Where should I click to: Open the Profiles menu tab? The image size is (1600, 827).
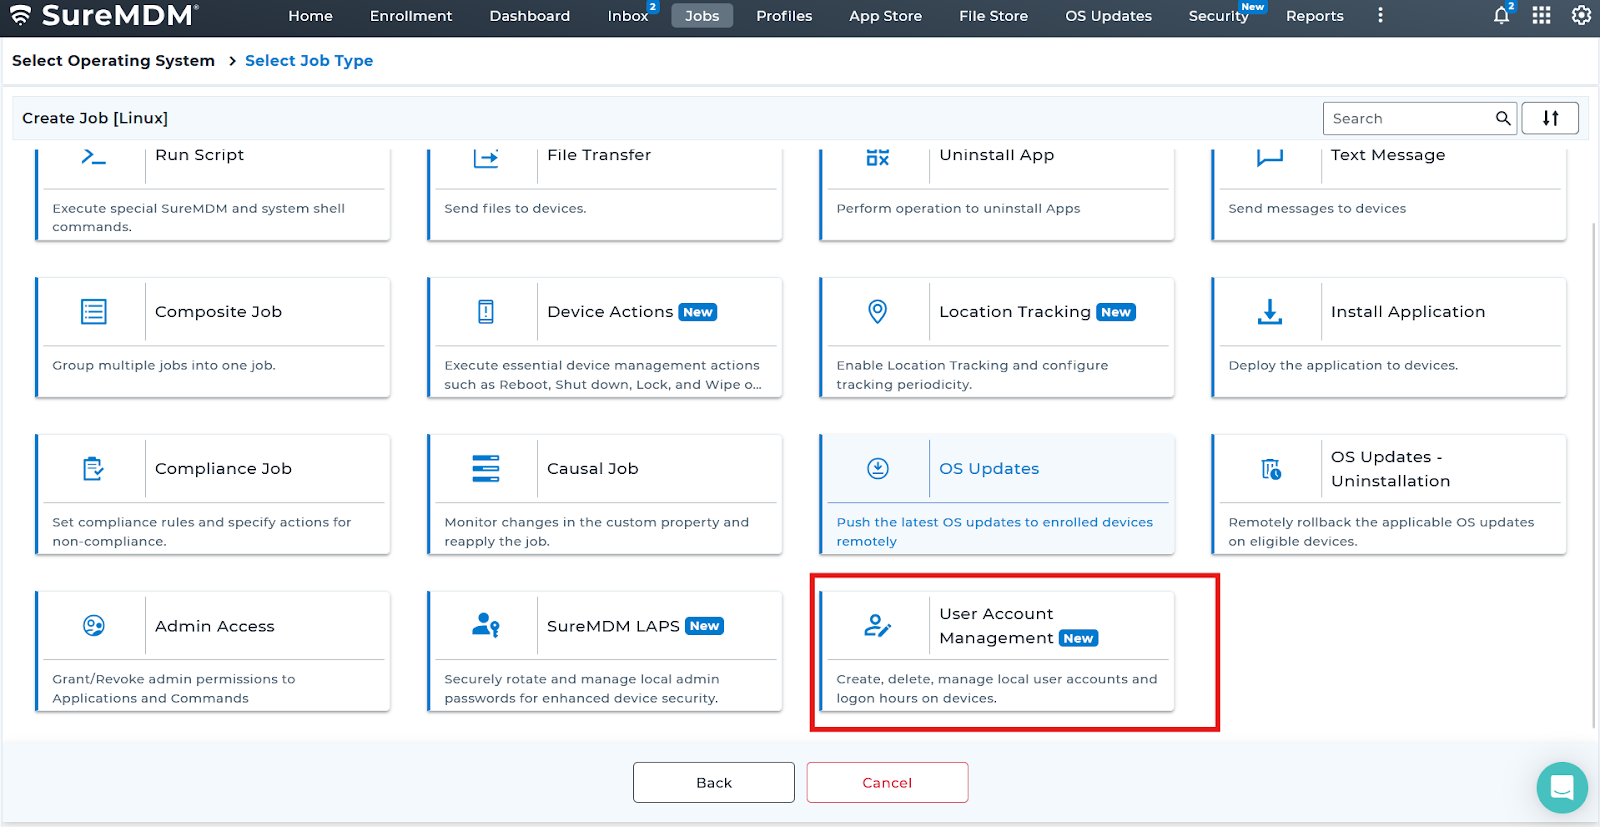pos(784,16)
